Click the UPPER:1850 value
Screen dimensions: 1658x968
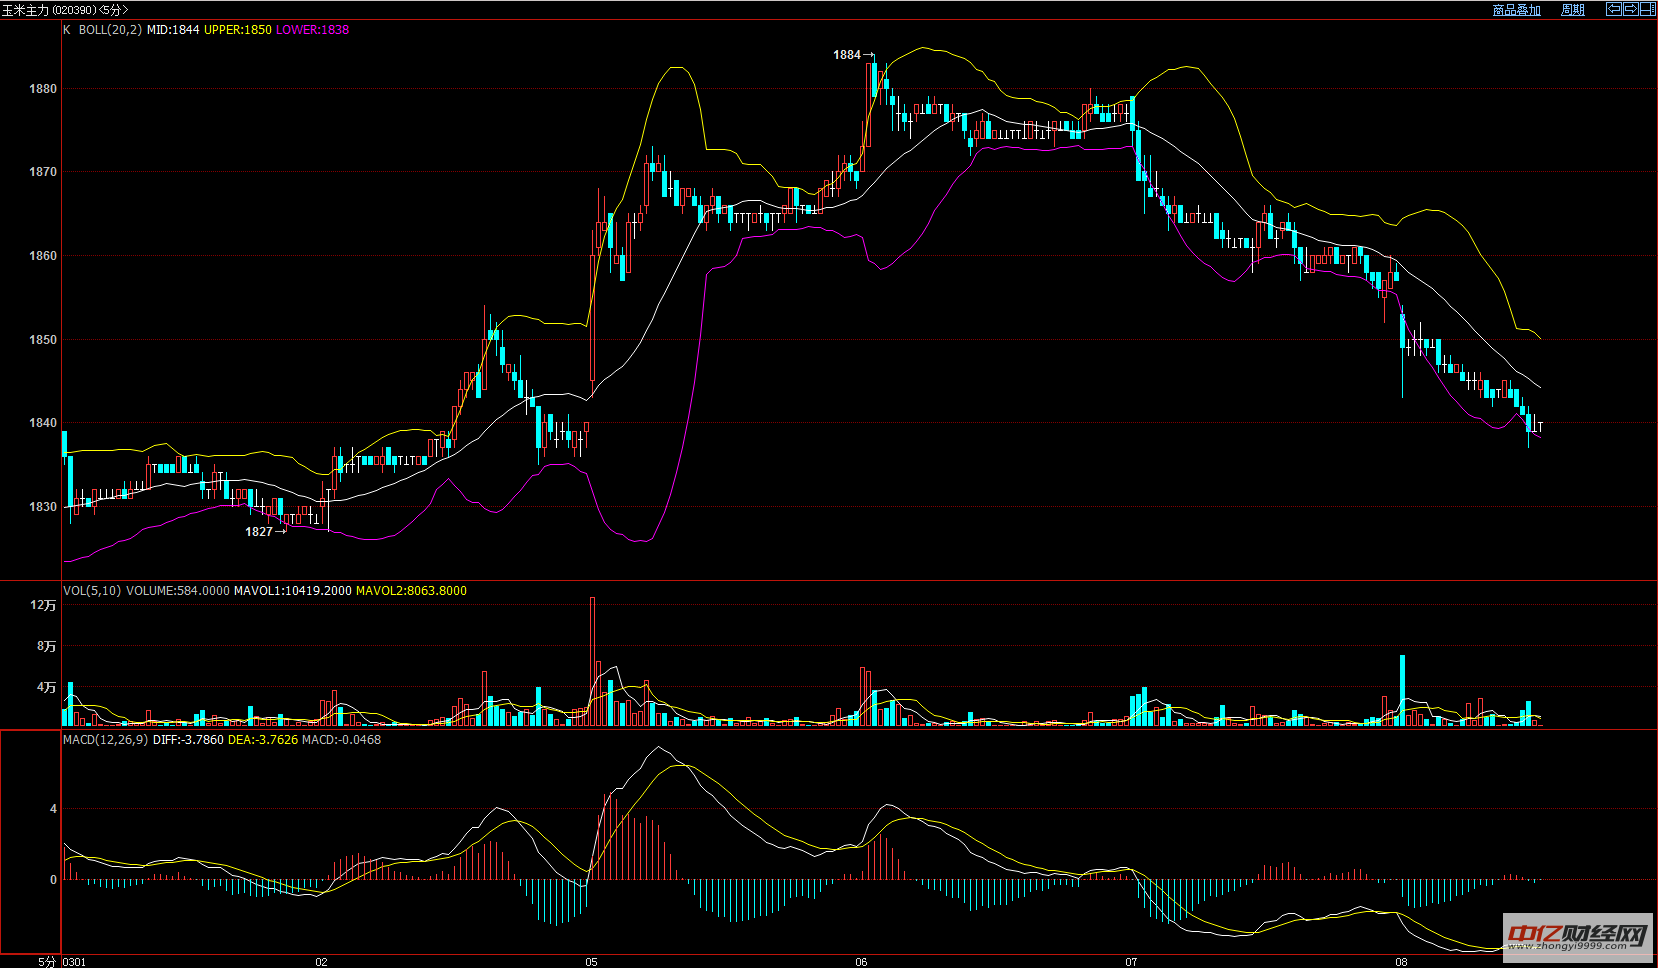click(x=238, y=30)
